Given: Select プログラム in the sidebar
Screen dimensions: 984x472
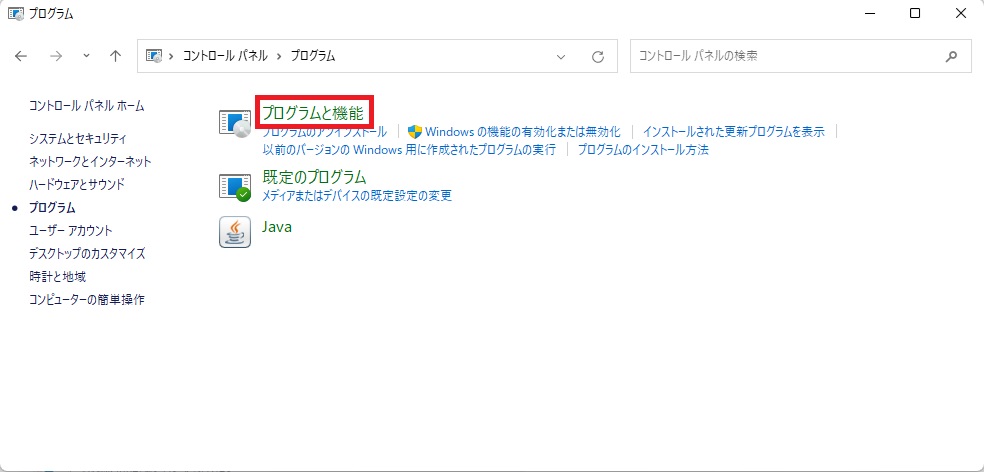Looking at the screenshot, I should 52,208.
